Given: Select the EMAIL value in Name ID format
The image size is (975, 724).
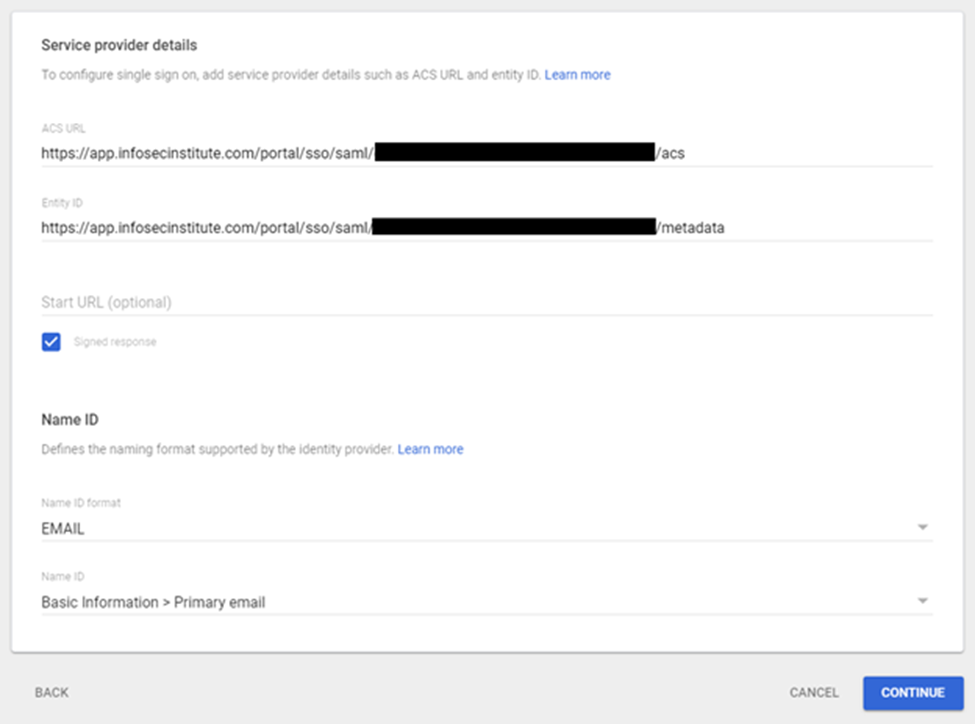Looking at the screenshot, I should pyautogui.click(x=64, y=529).
